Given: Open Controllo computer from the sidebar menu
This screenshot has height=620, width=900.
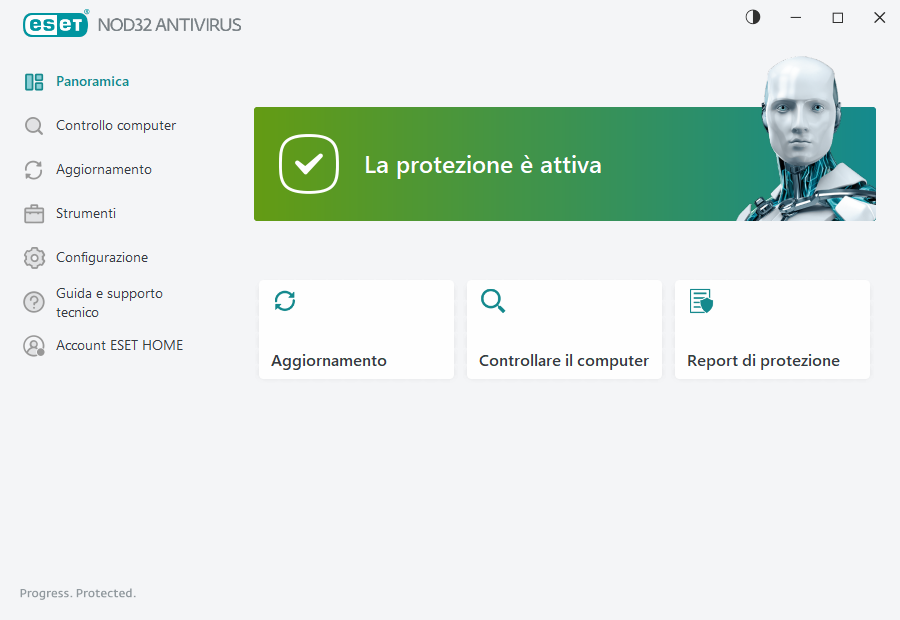Looking at the screenshot, I should (x=116, y=125).
